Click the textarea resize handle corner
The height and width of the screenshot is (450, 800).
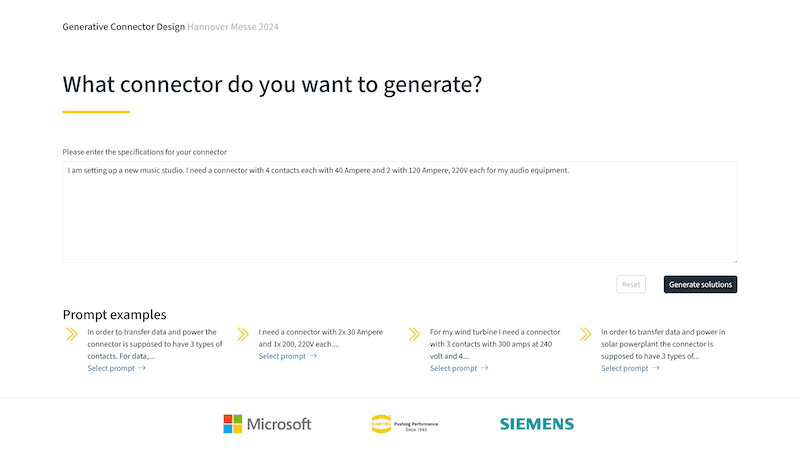[734, 259]
